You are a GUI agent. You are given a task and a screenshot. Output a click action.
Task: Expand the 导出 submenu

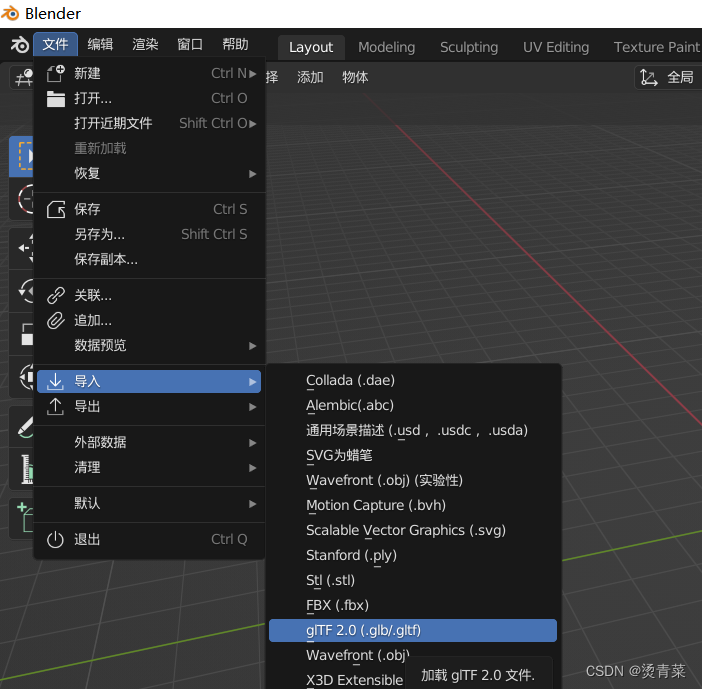[149, 407]
